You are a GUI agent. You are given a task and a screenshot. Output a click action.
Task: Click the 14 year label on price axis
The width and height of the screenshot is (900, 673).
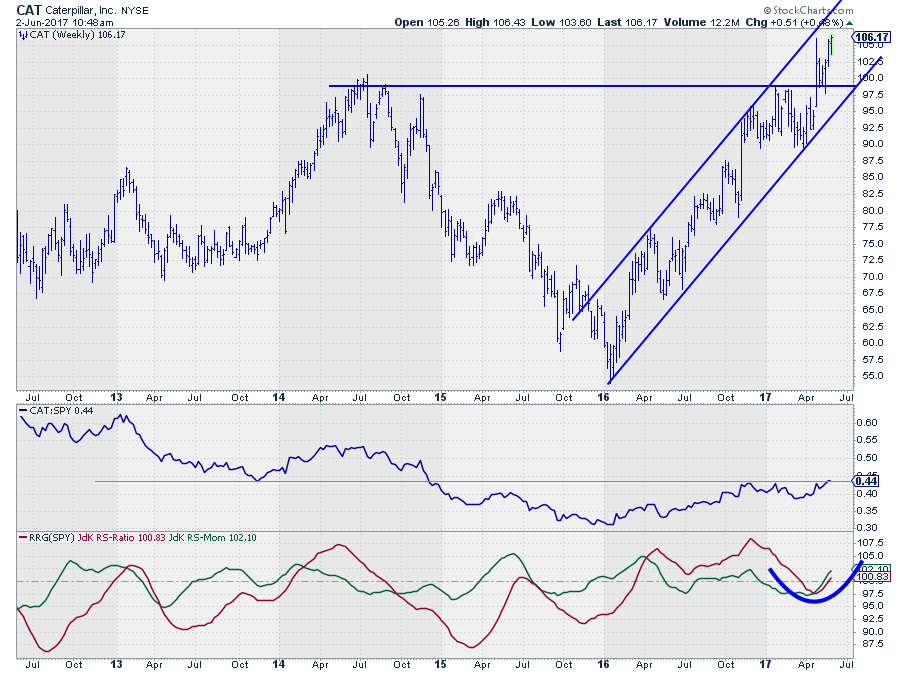click(x=278, y=396)
